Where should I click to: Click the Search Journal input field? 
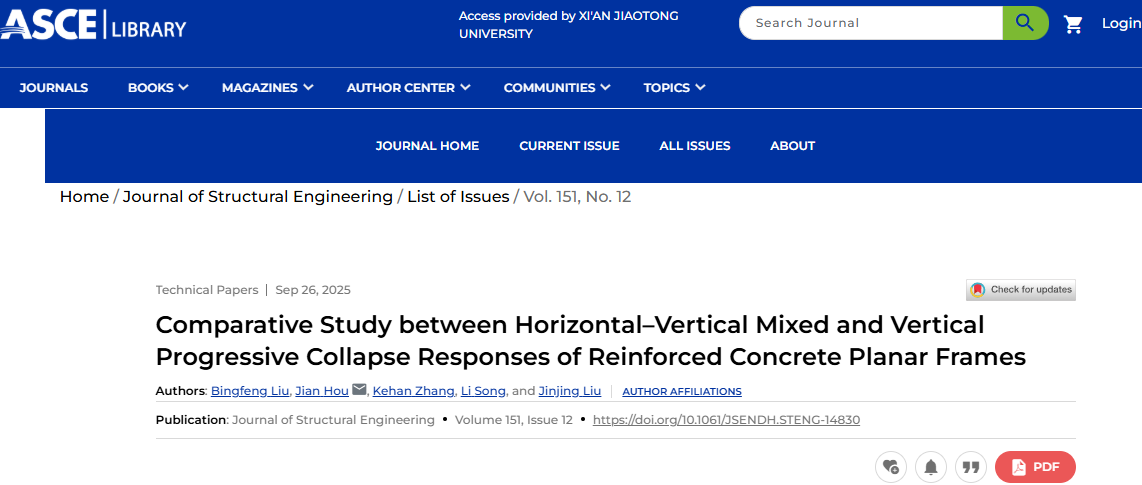pos(870,23)
